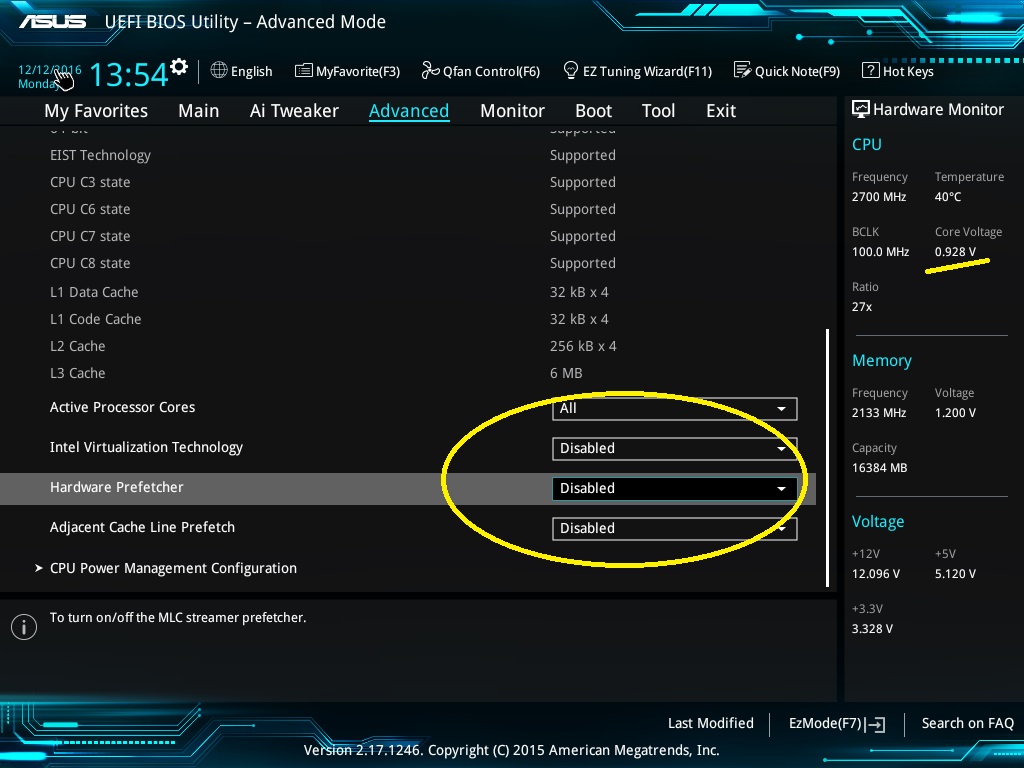Open the Adjacent Cache Line Prefetch dropdown
1024x768 pixels.
[675, 528]
